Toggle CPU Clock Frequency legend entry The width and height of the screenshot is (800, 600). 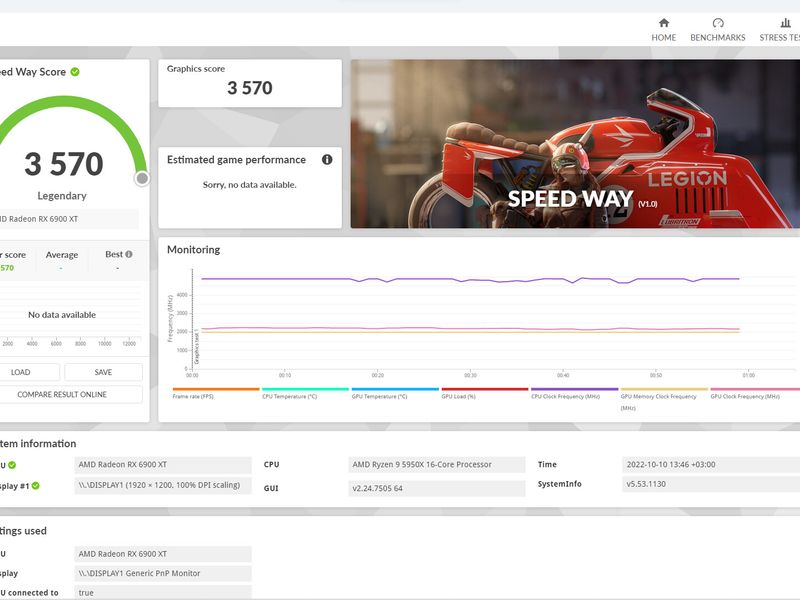(x=574, y=393)
